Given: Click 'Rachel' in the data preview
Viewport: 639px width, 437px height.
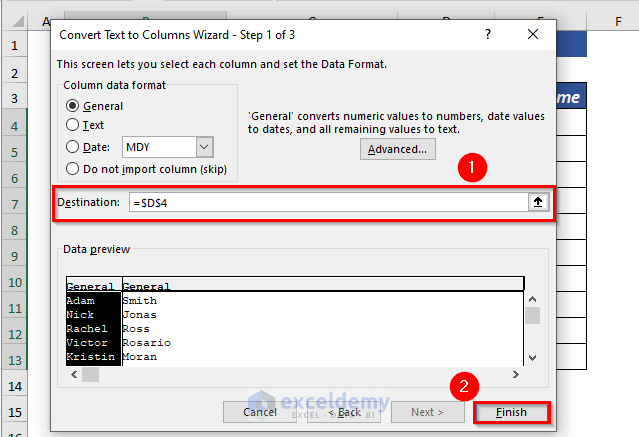Looking at the screenshot, I should point(87,329).
